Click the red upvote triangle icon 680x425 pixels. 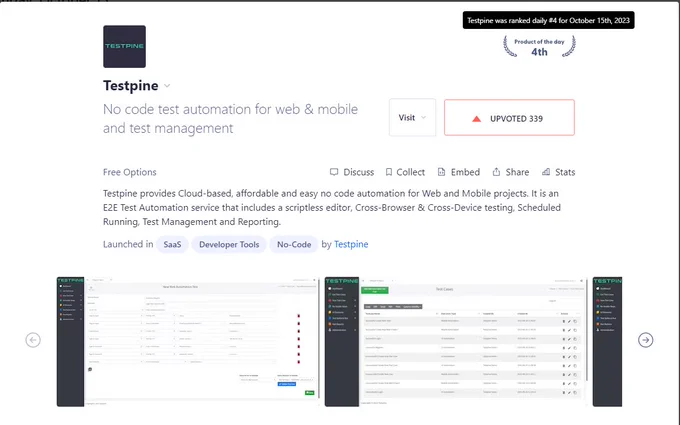point(476,119)
